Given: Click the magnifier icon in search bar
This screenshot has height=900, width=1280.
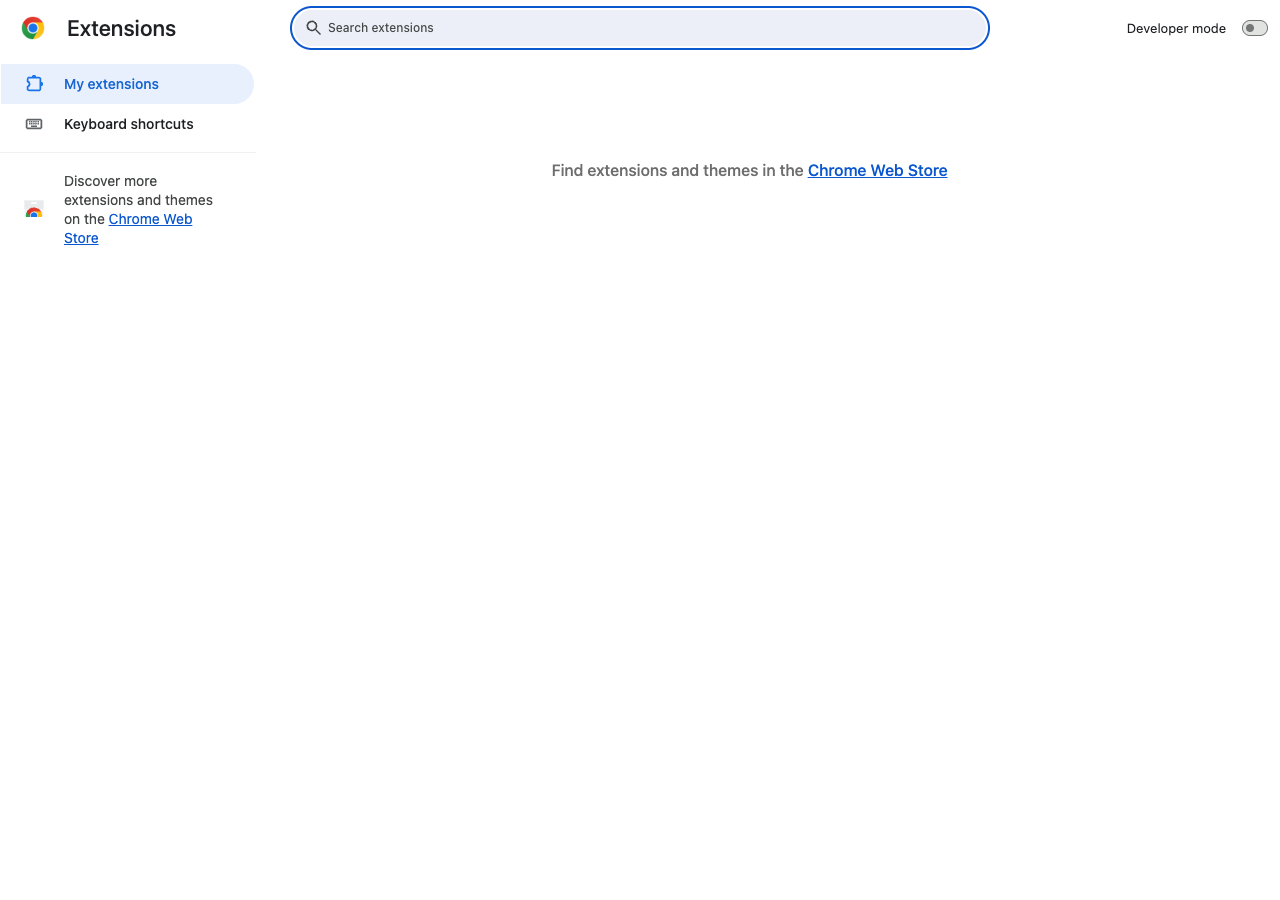Looking at the screenshot, I should click(313, 28).
